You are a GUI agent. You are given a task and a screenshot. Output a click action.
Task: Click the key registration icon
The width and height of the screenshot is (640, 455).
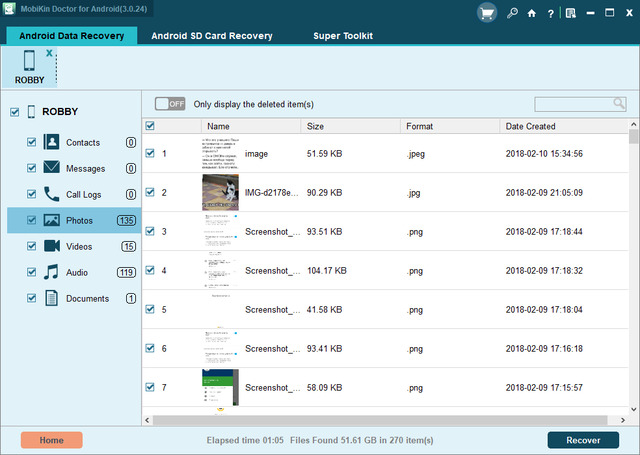pos(513,14)
